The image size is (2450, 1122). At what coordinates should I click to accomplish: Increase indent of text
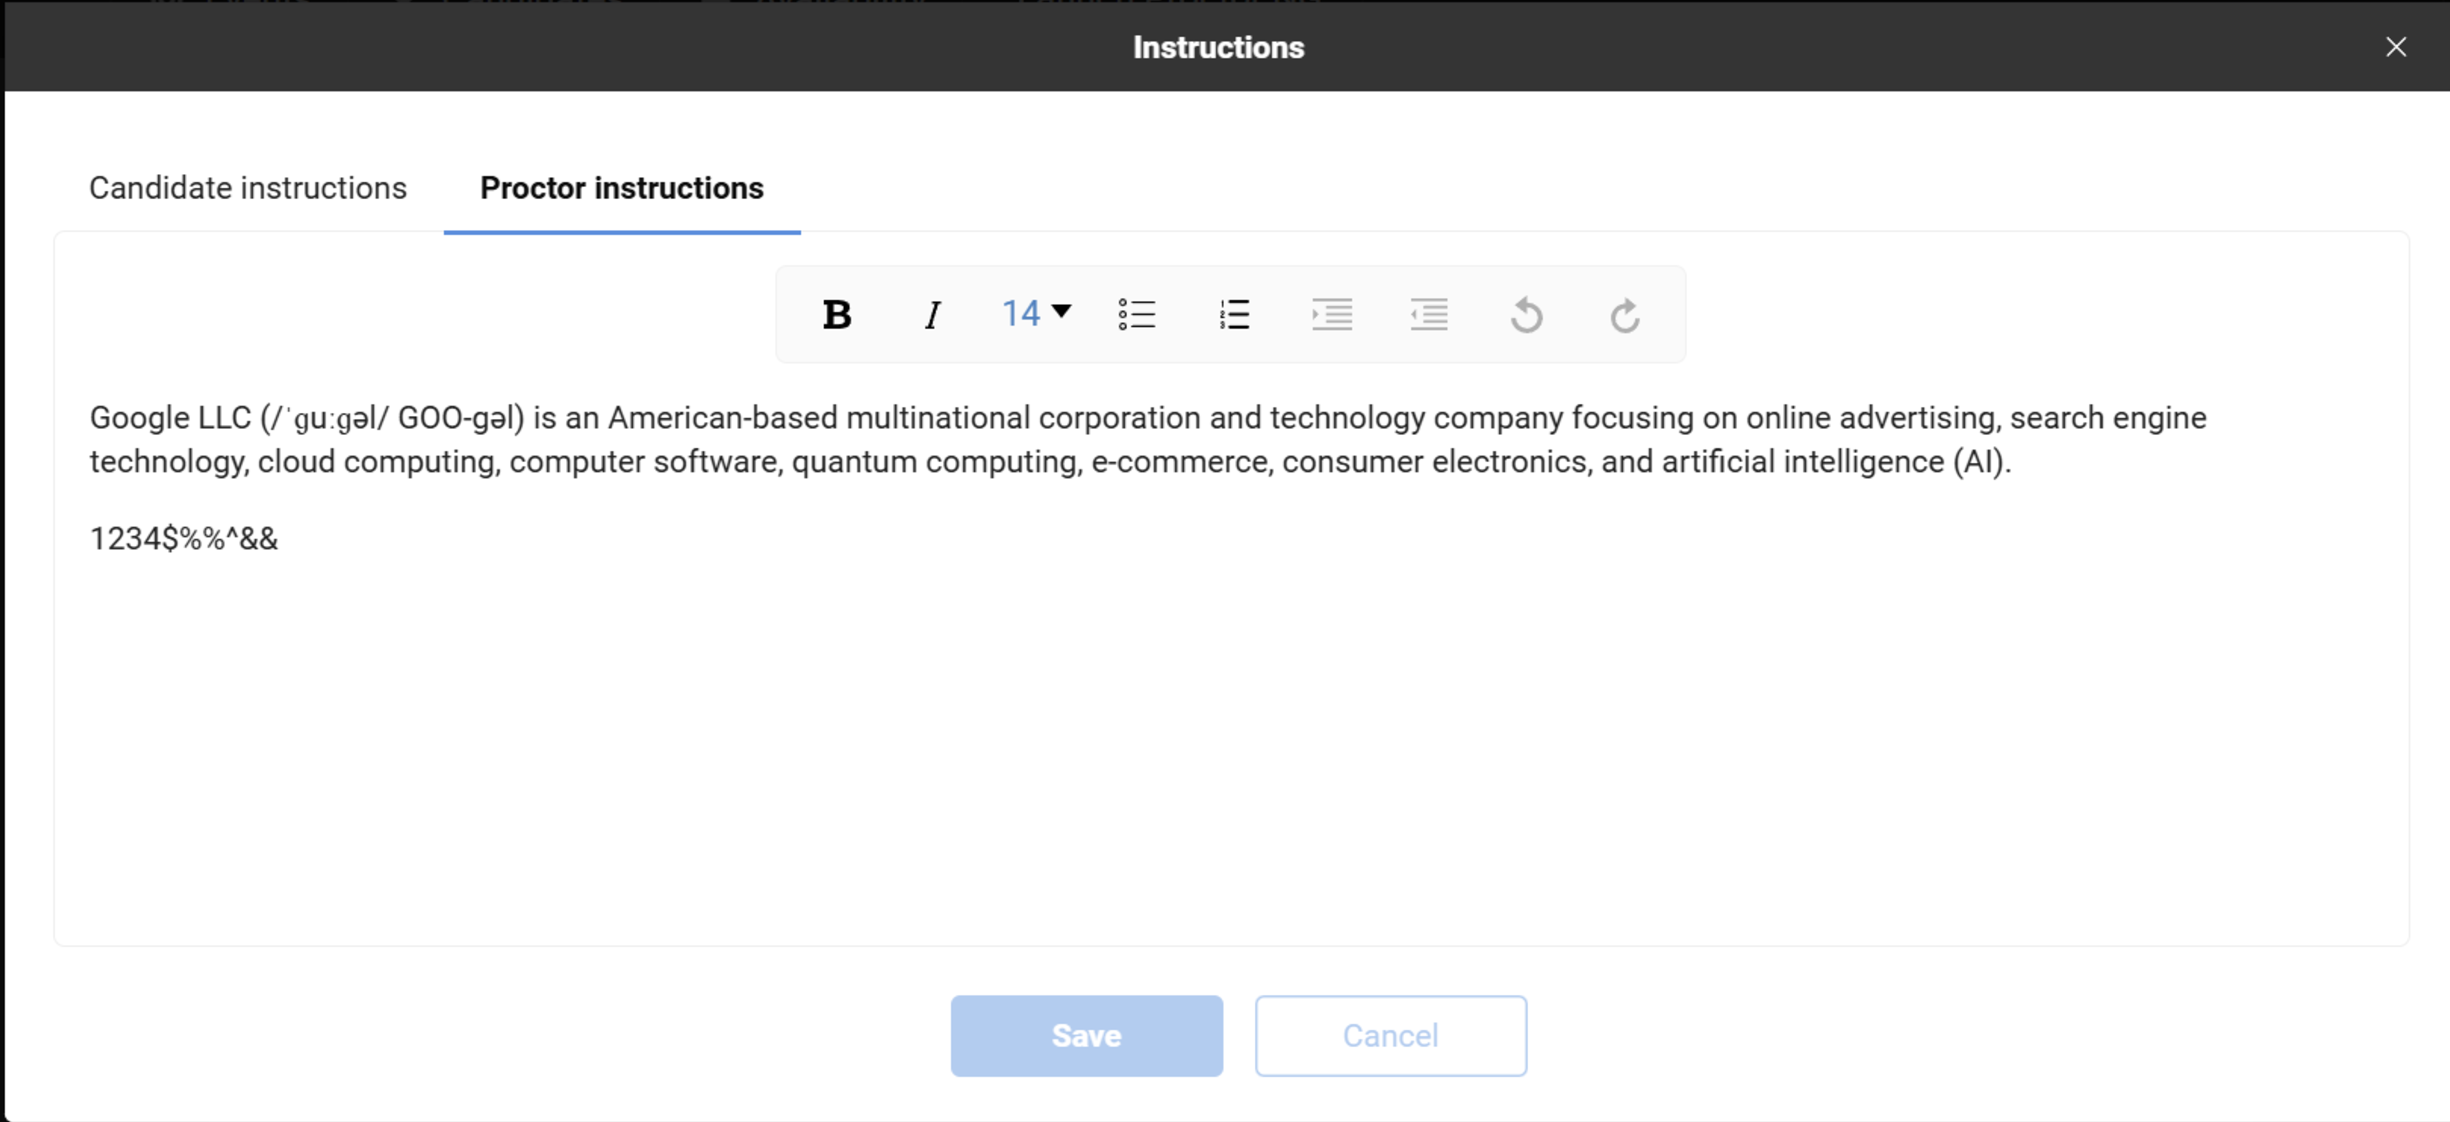point(1332,315)
